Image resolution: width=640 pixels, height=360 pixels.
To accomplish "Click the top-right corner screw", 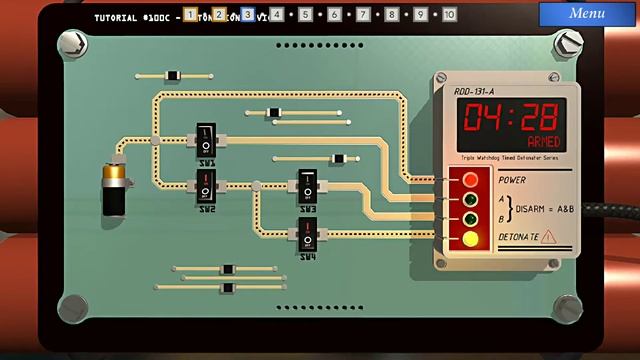I will click(568, 43).
